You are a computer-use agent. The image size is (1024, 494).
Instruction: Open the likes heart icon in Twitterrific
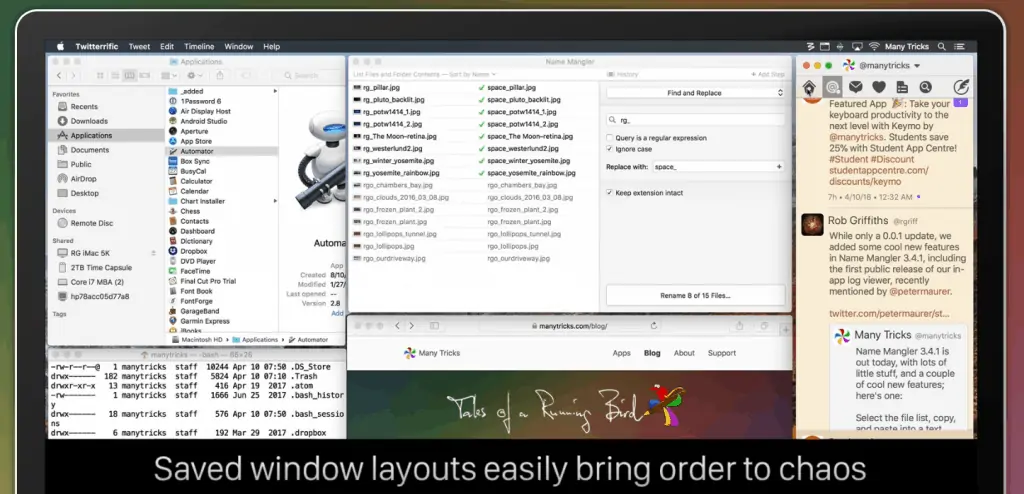(x=878, y=87)
